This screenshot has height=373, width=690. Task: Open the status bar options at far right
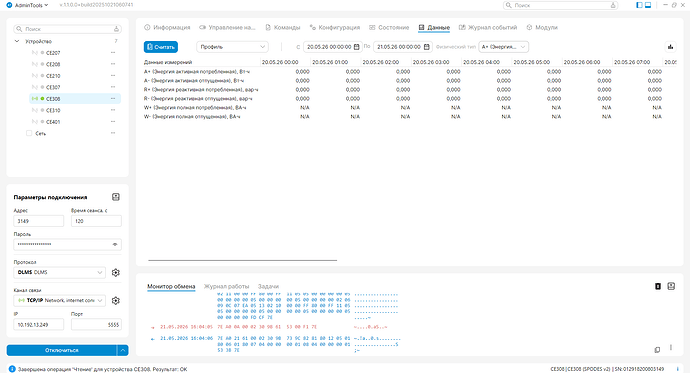[678, 369]
